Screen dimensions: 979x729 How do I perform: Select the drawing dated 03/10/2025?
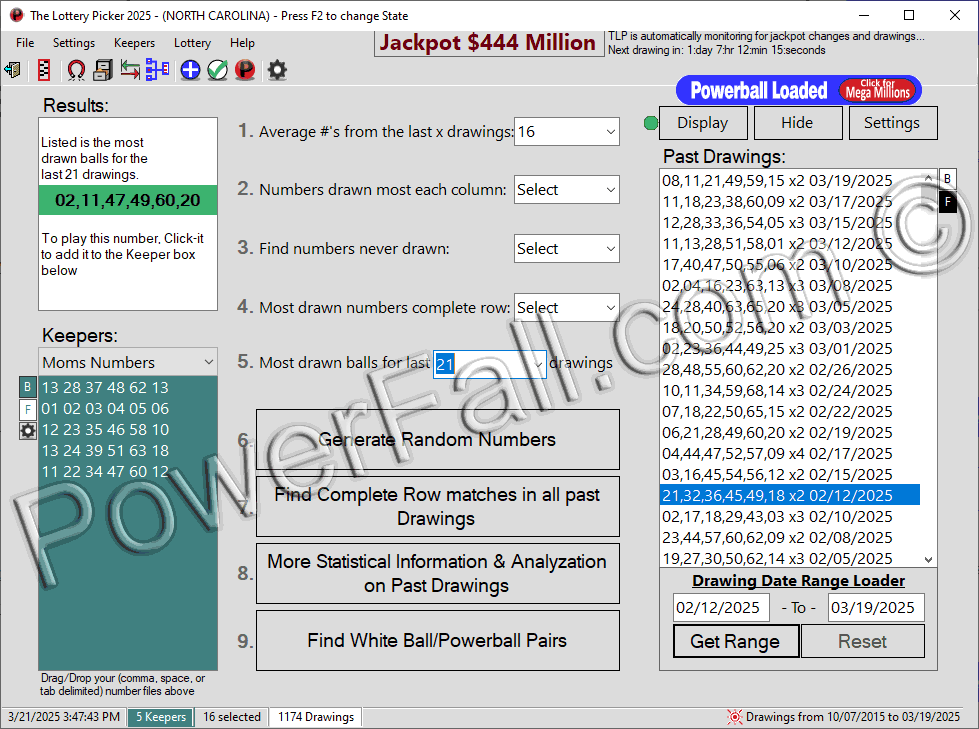tap(790, 265)
